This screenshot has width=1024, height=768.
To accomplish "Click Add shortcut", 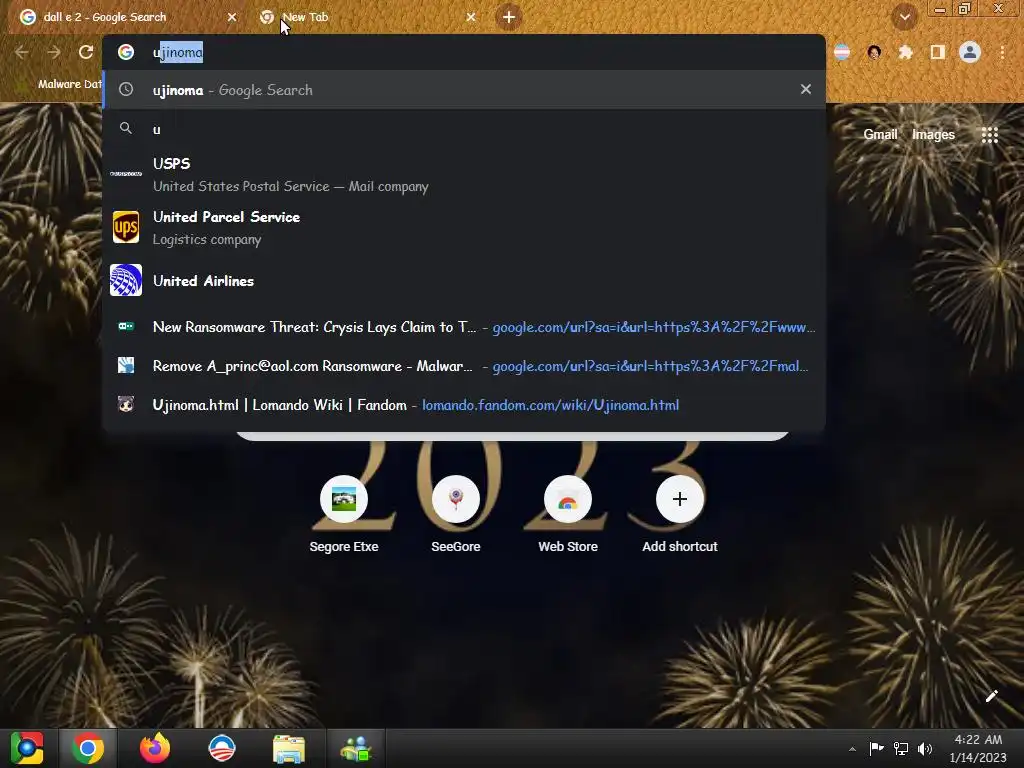I will 680,515.
